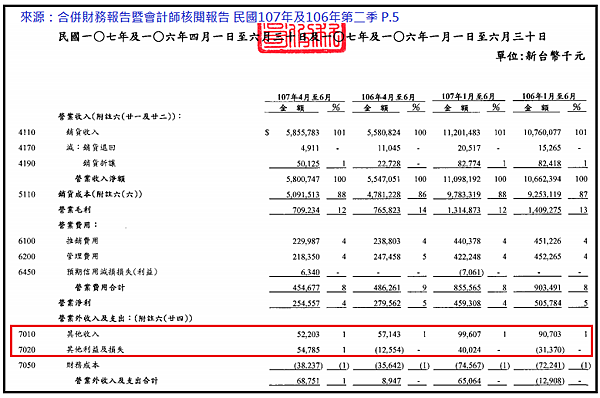
Task: Click non-operating total 68,751
Action: click(x=308, y=381)
